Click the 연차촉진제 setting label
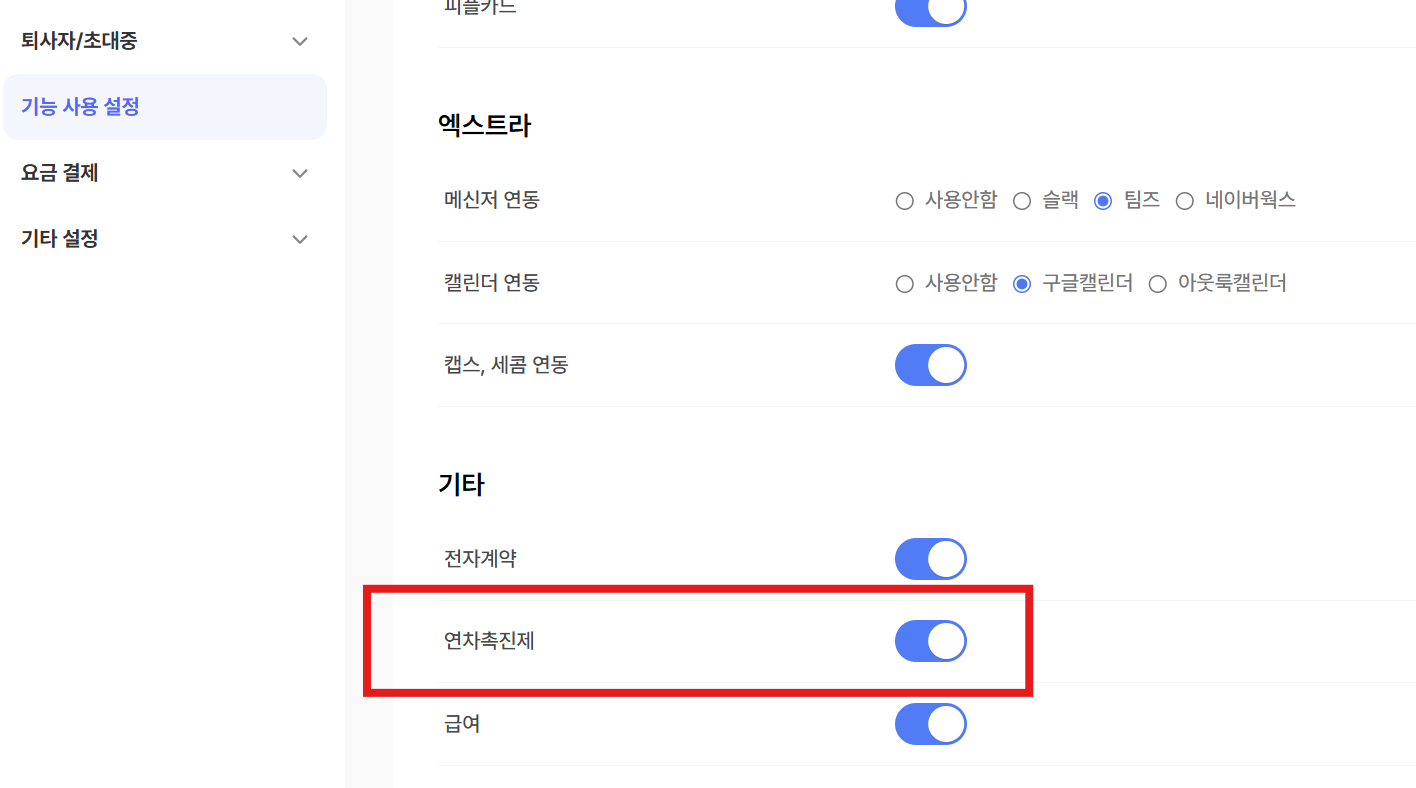This screenshot has height=788, width=1416. [489, 641]
